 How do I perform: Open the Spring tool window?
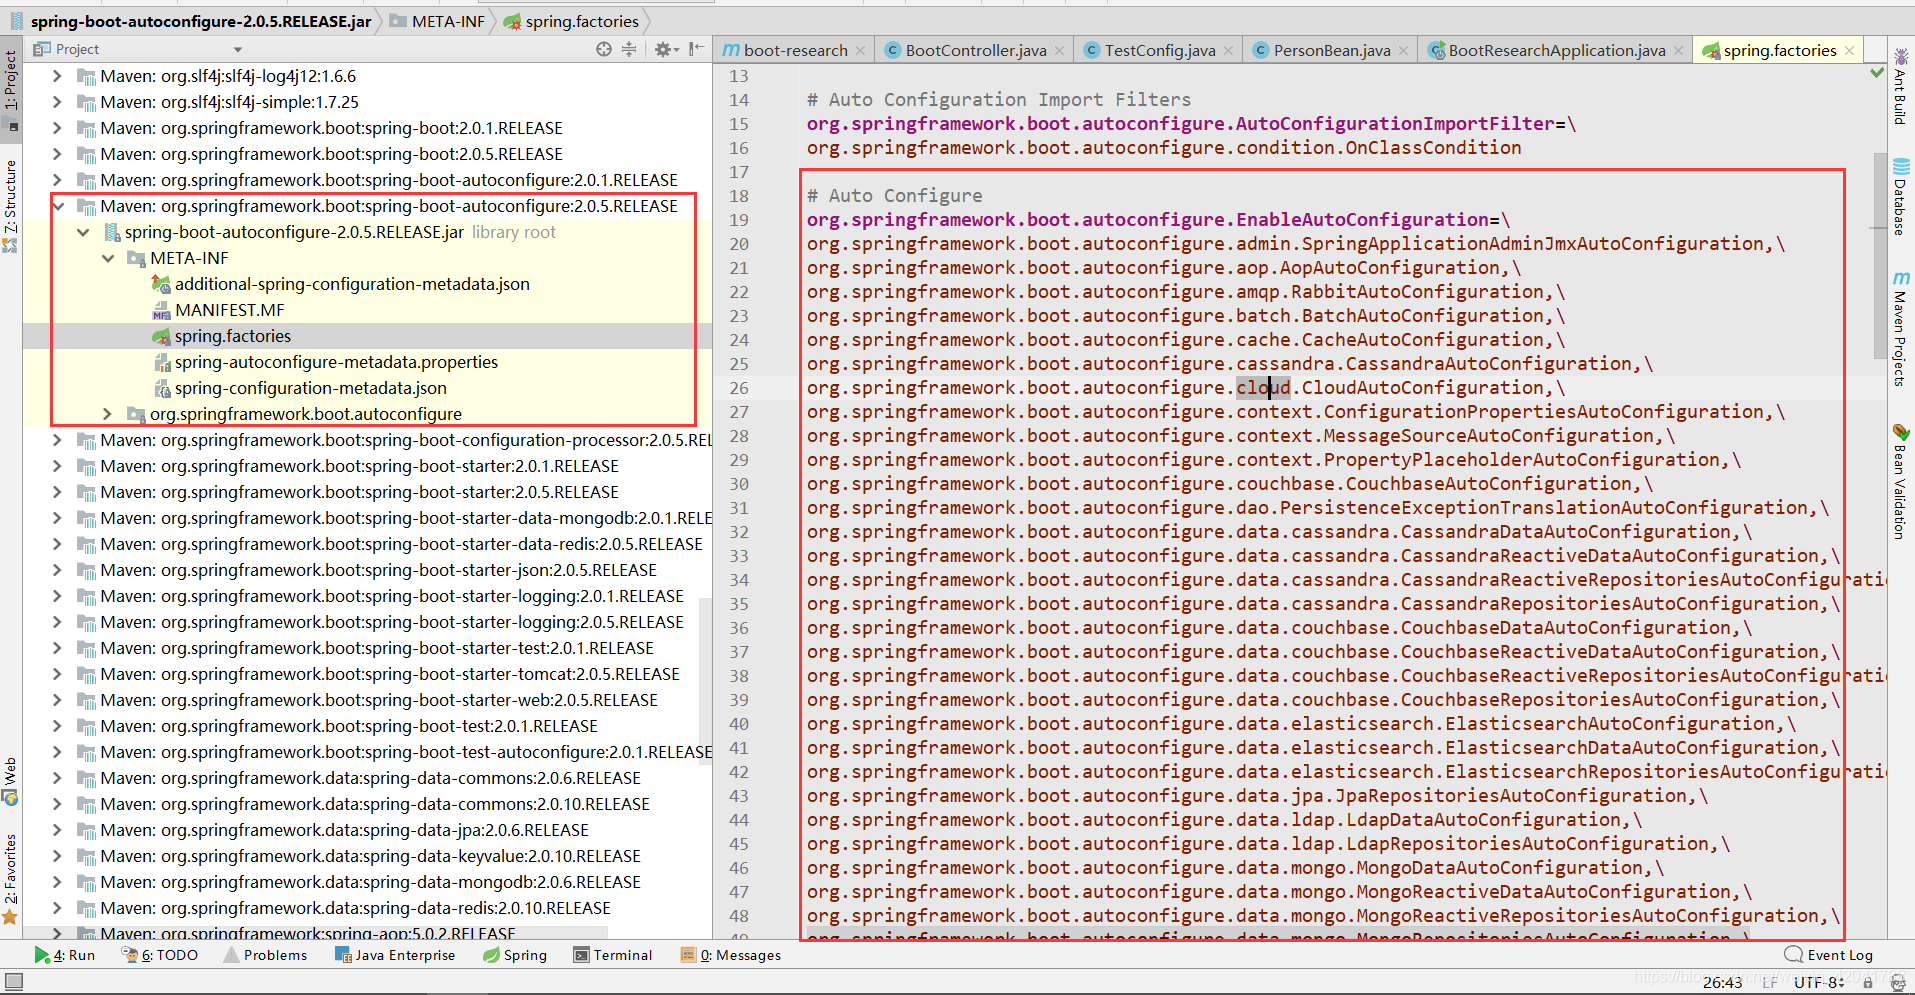click(515, 955)
